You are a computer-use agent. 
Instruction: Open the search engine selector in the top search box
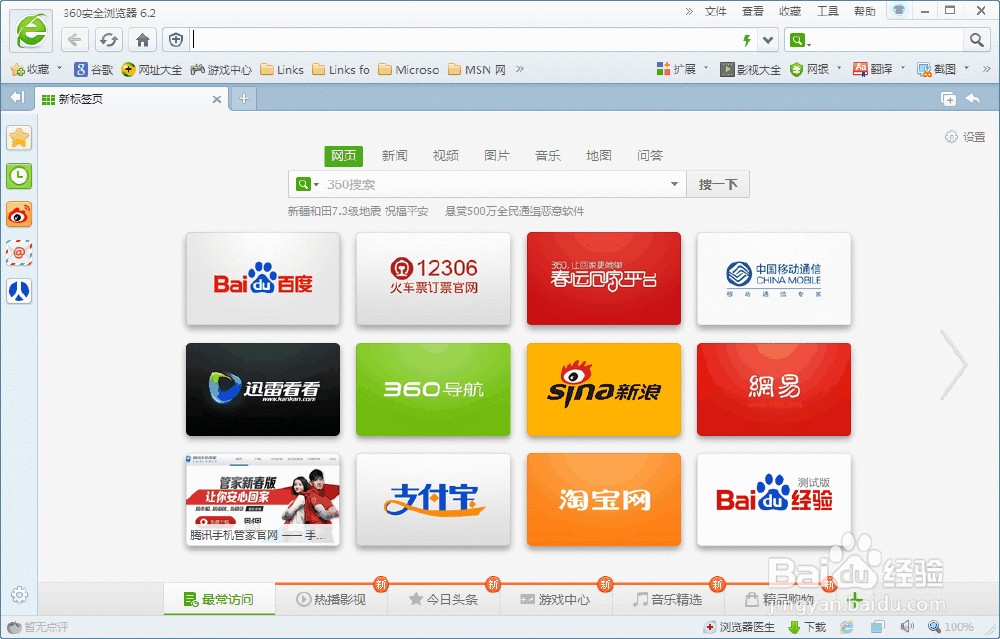[800, 41]
